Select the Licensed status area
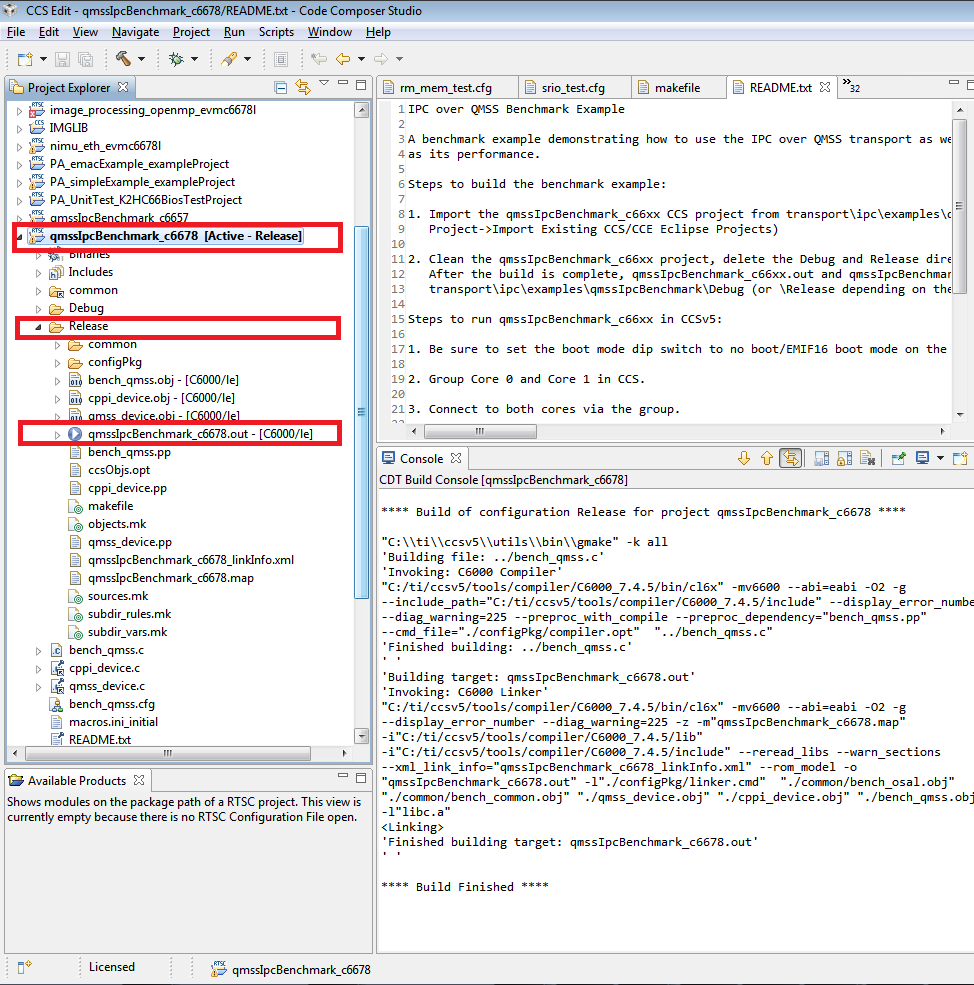 coord(113,966)
